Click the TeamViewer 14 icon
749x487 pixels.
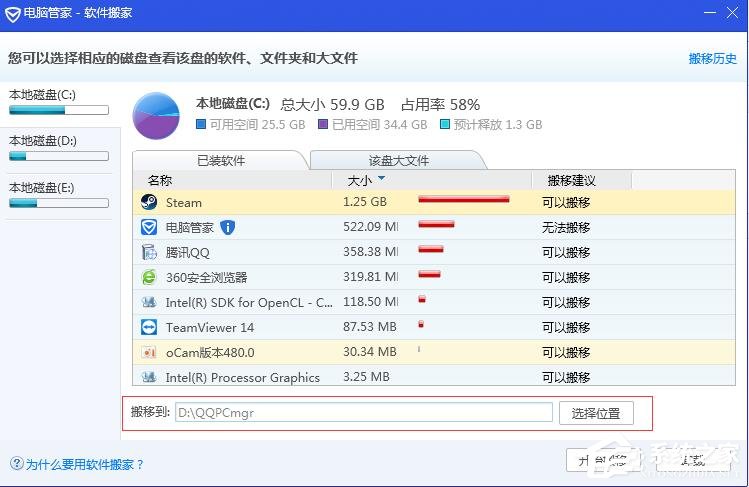149,327
